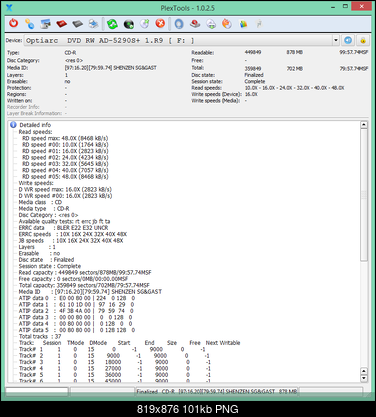376x417 pixels.
Task: Click the dark globe toolbar icon
Action: (x=129, y=24)
